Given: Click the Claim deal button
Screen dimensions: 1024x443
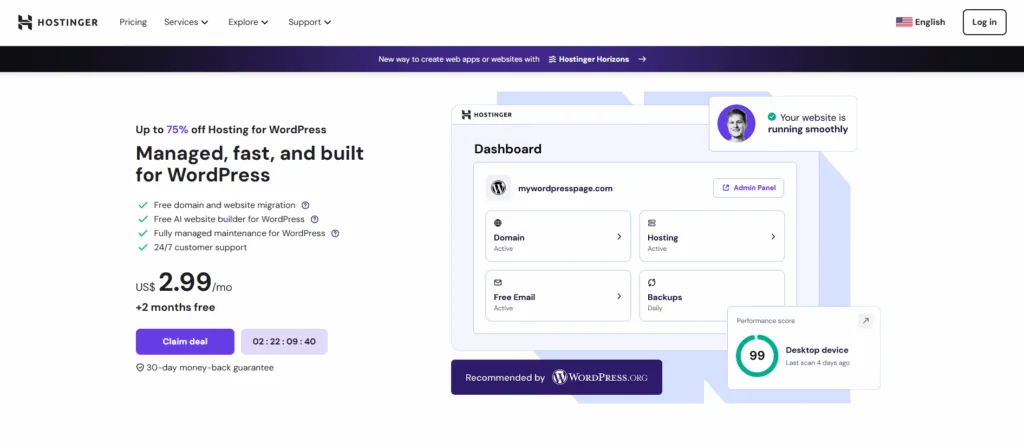Looking at the screenshot, I should (185, 342).
